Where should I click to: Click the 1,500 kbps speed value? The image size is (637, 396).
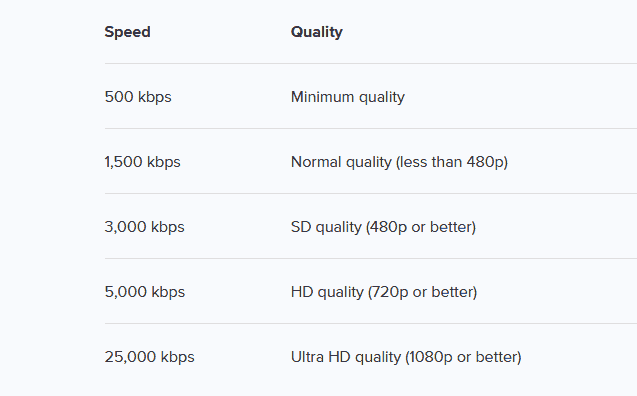point(143,162)
